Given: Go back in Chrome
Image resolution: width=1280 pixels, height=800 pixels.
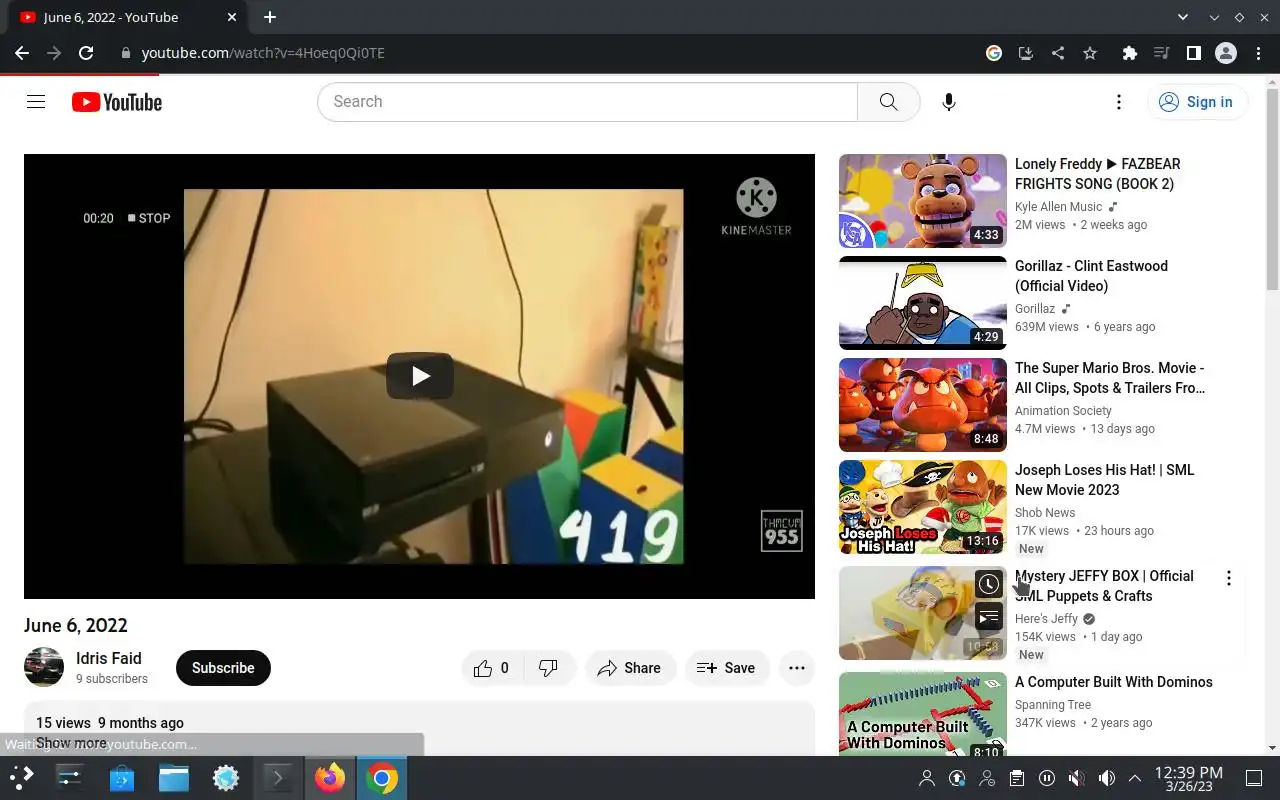Looking at the screenshot, I should [22, 53].
